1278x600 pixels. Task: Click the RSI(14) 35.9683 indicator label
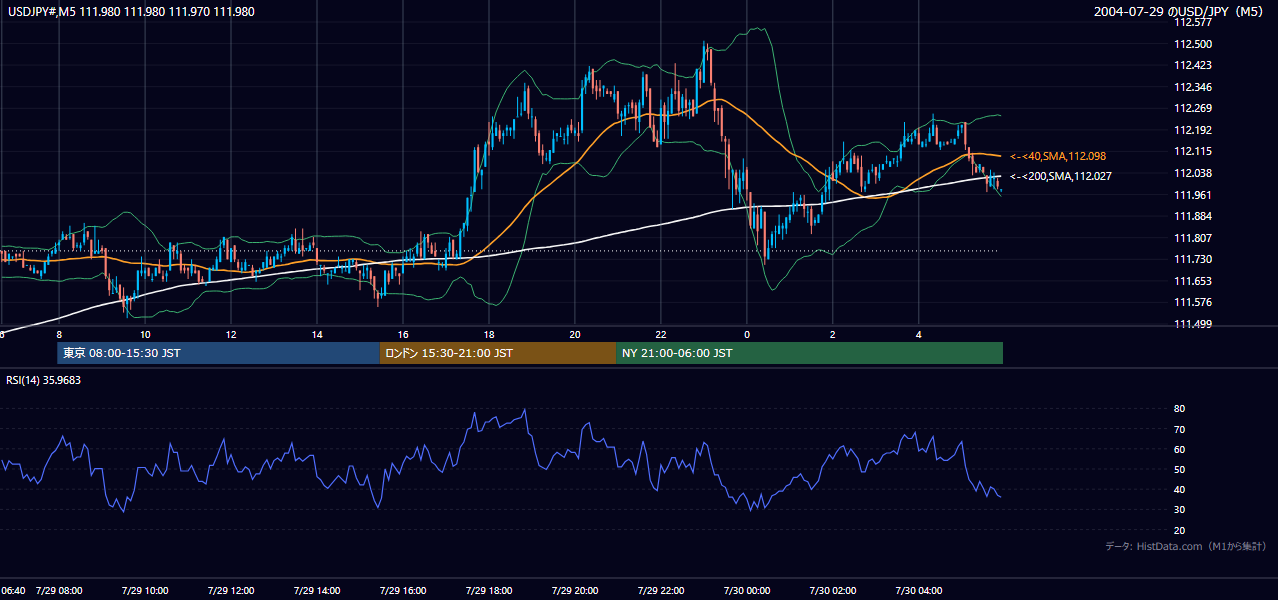(x=44, y=380)
